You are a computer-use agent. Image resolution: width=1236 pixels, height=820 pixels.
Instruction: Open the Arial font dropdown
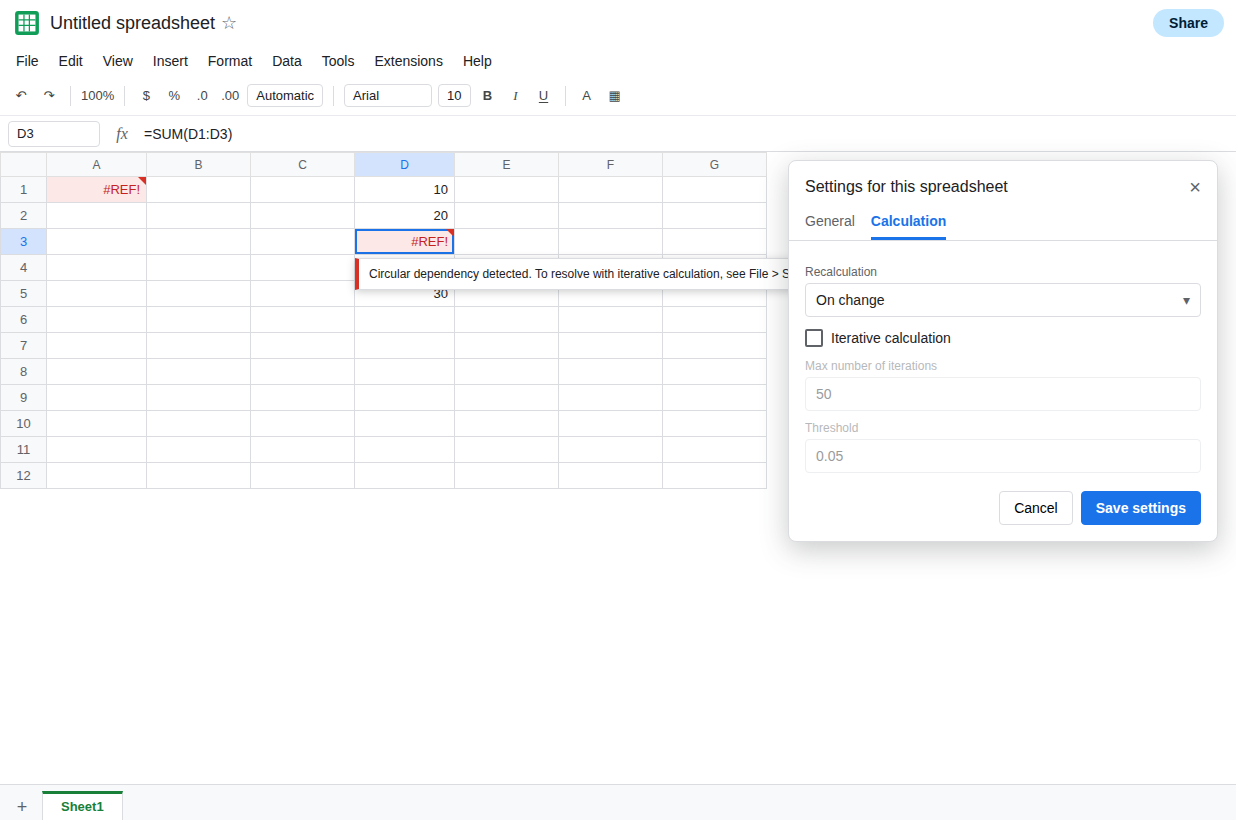[x=388, y=96]
